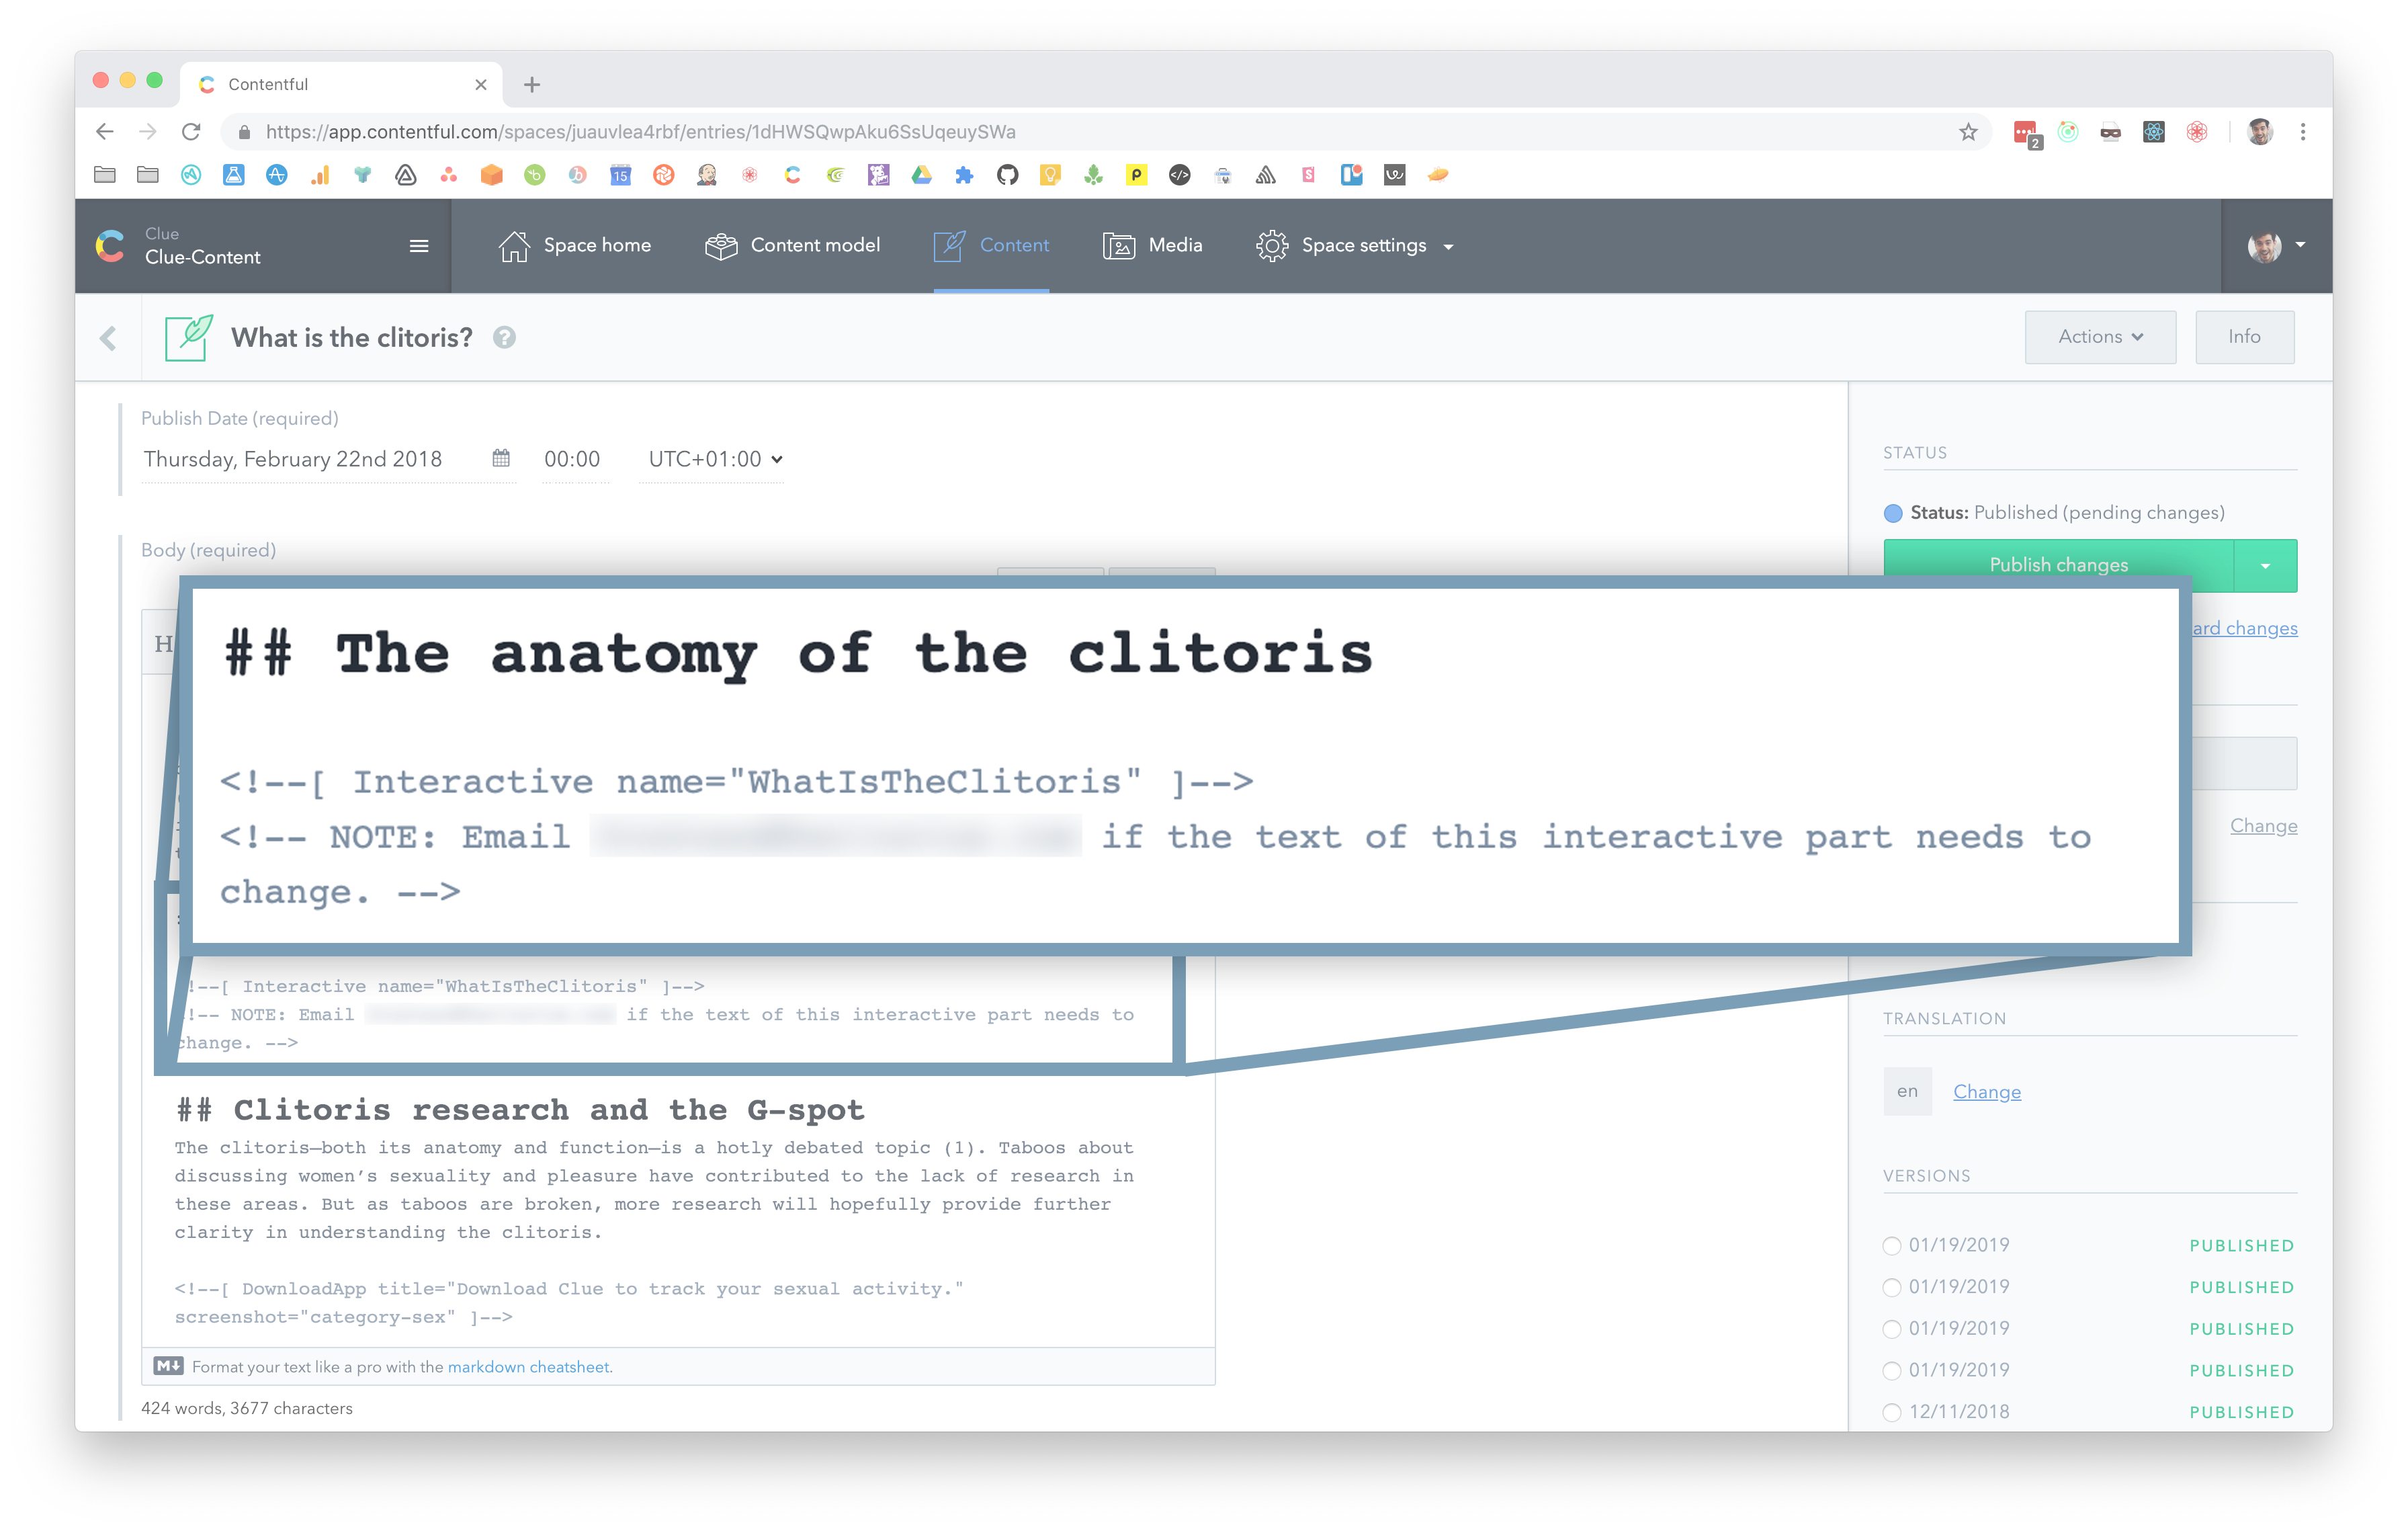Go back using the left chevron
2408x1531 pixels.
click(108, 338)
